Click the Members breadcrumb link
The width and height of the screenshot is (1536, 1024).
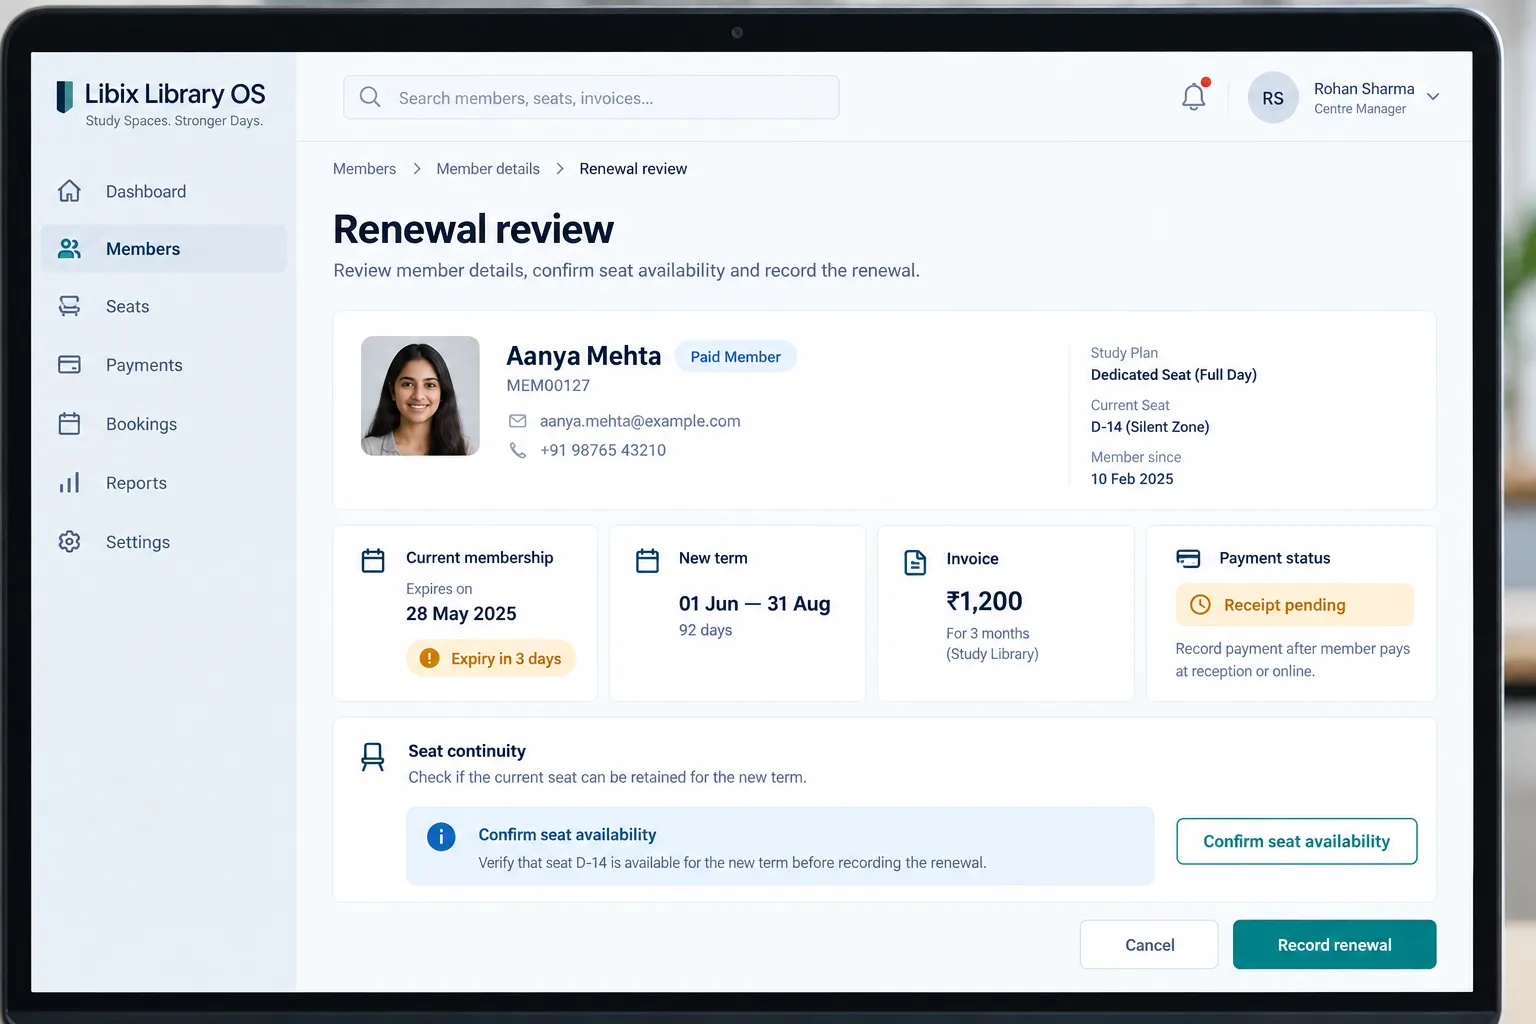coord(364,169)
